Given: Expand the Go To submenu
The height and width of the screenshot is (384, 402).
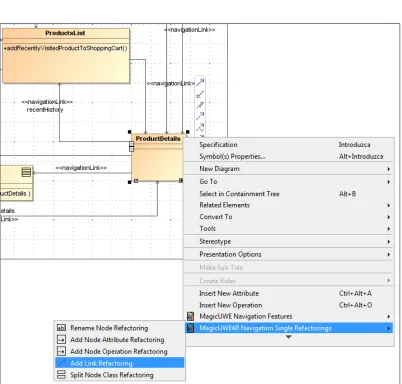Looking at the screenshot, I should pos(289,182).
